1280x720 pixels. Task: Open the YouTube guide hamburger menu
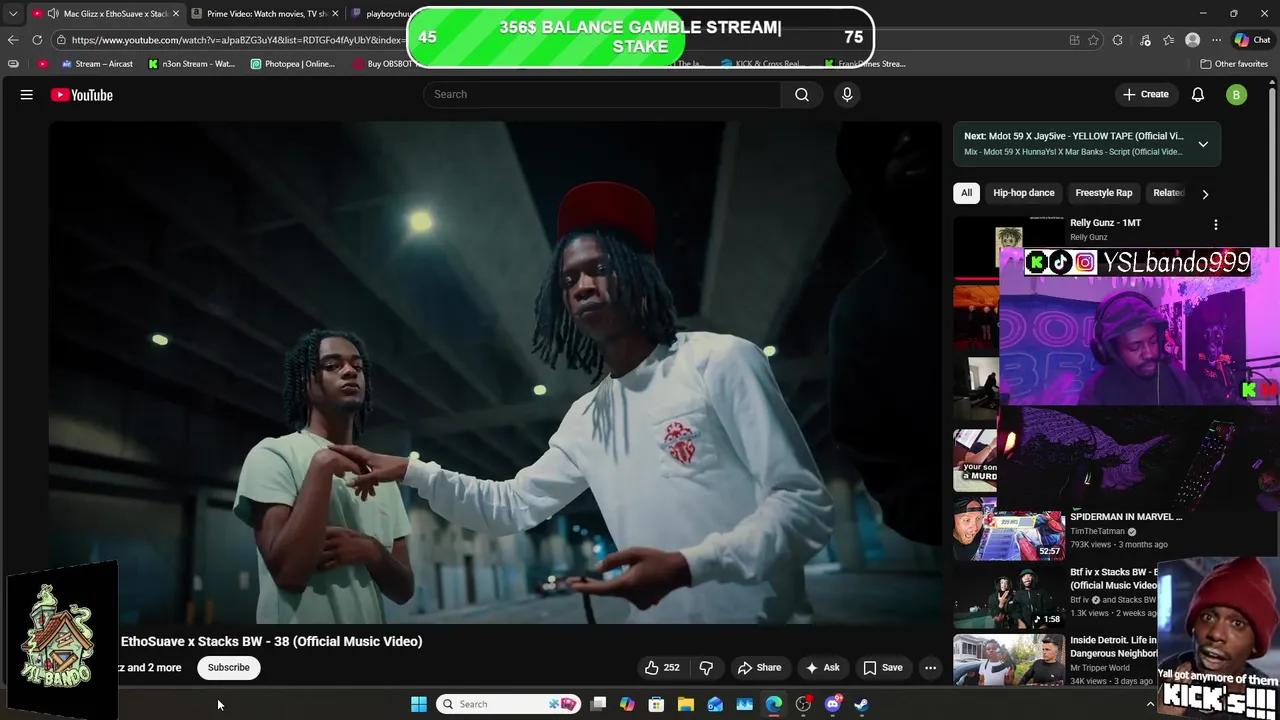pos(27,95)
